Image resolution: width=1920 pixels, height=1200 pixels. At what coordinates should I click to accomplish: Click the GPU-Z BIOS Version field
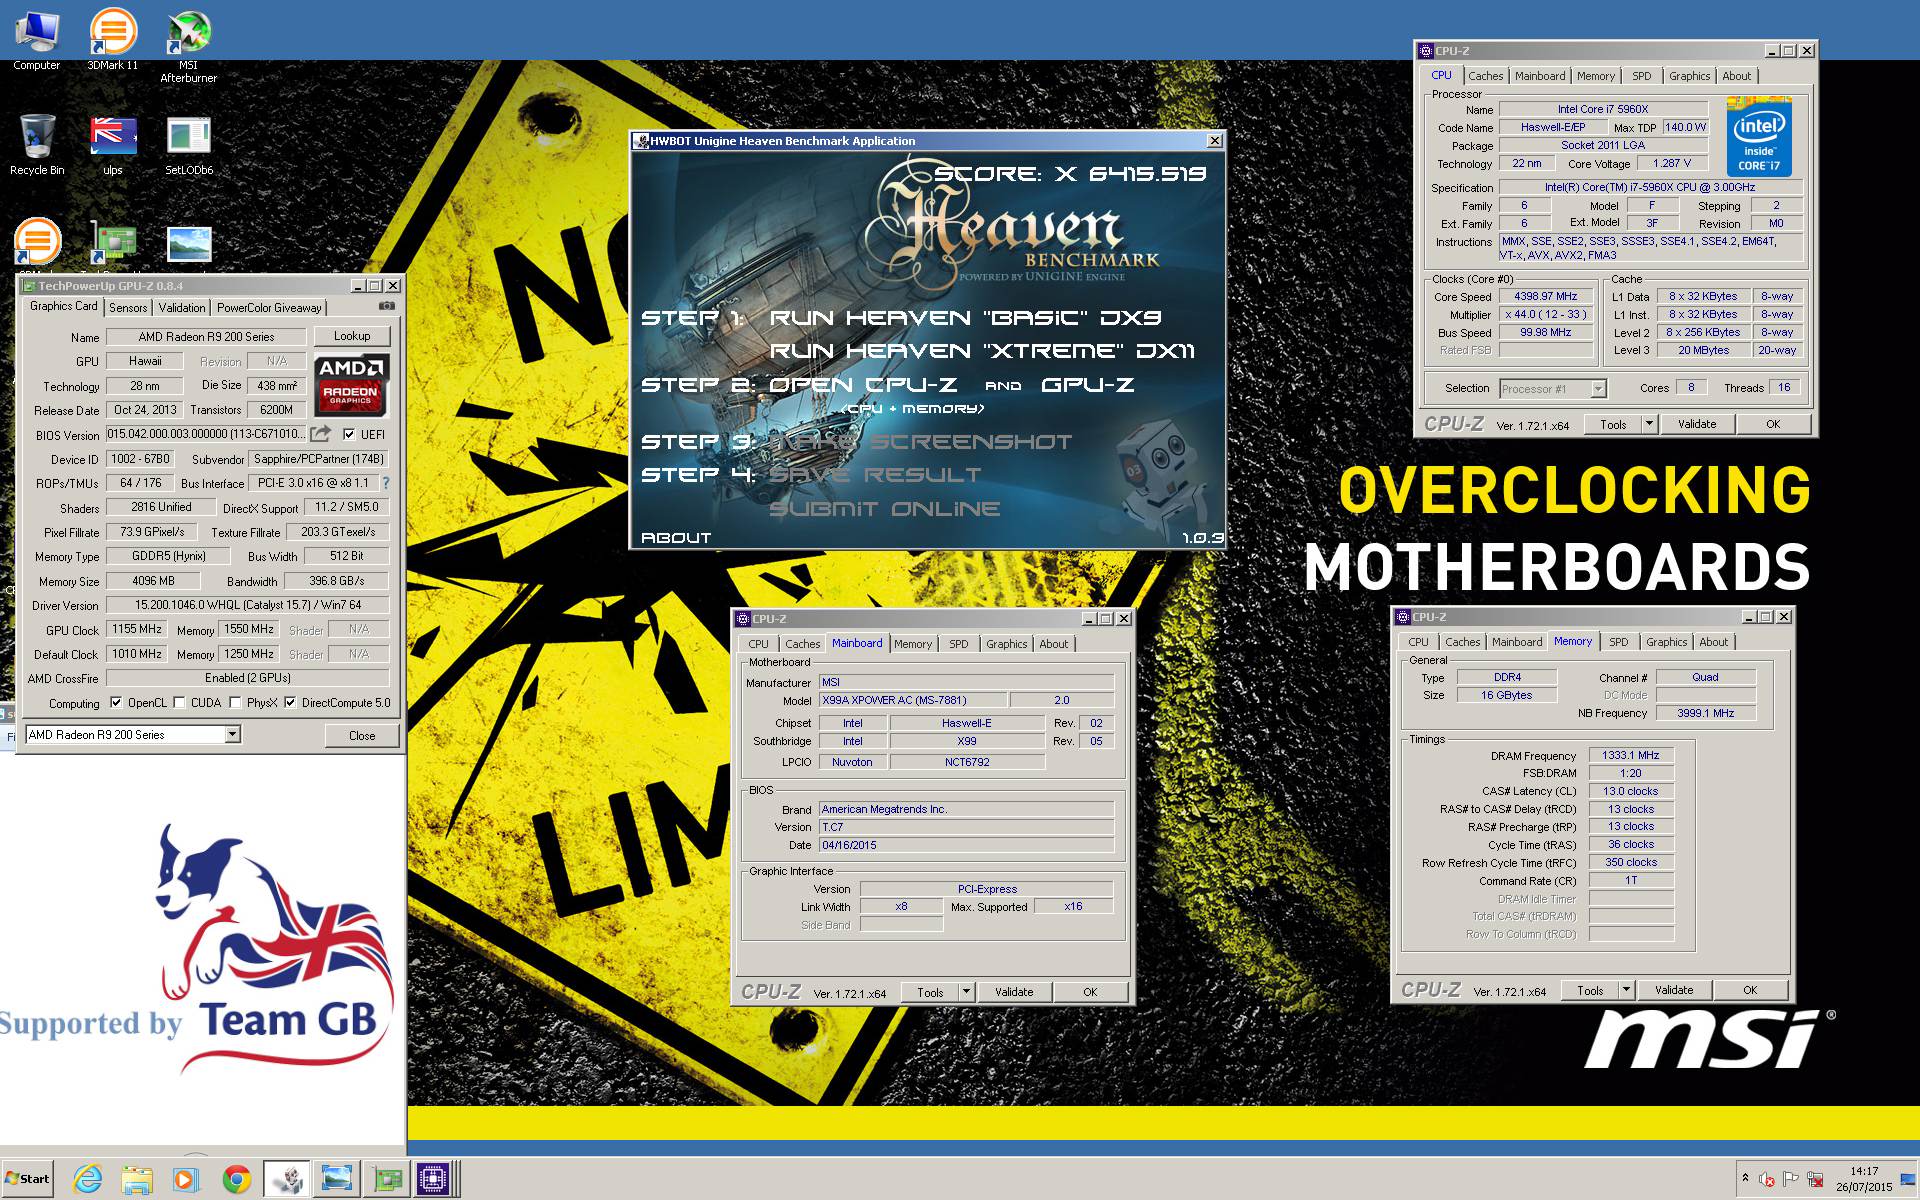206,434
